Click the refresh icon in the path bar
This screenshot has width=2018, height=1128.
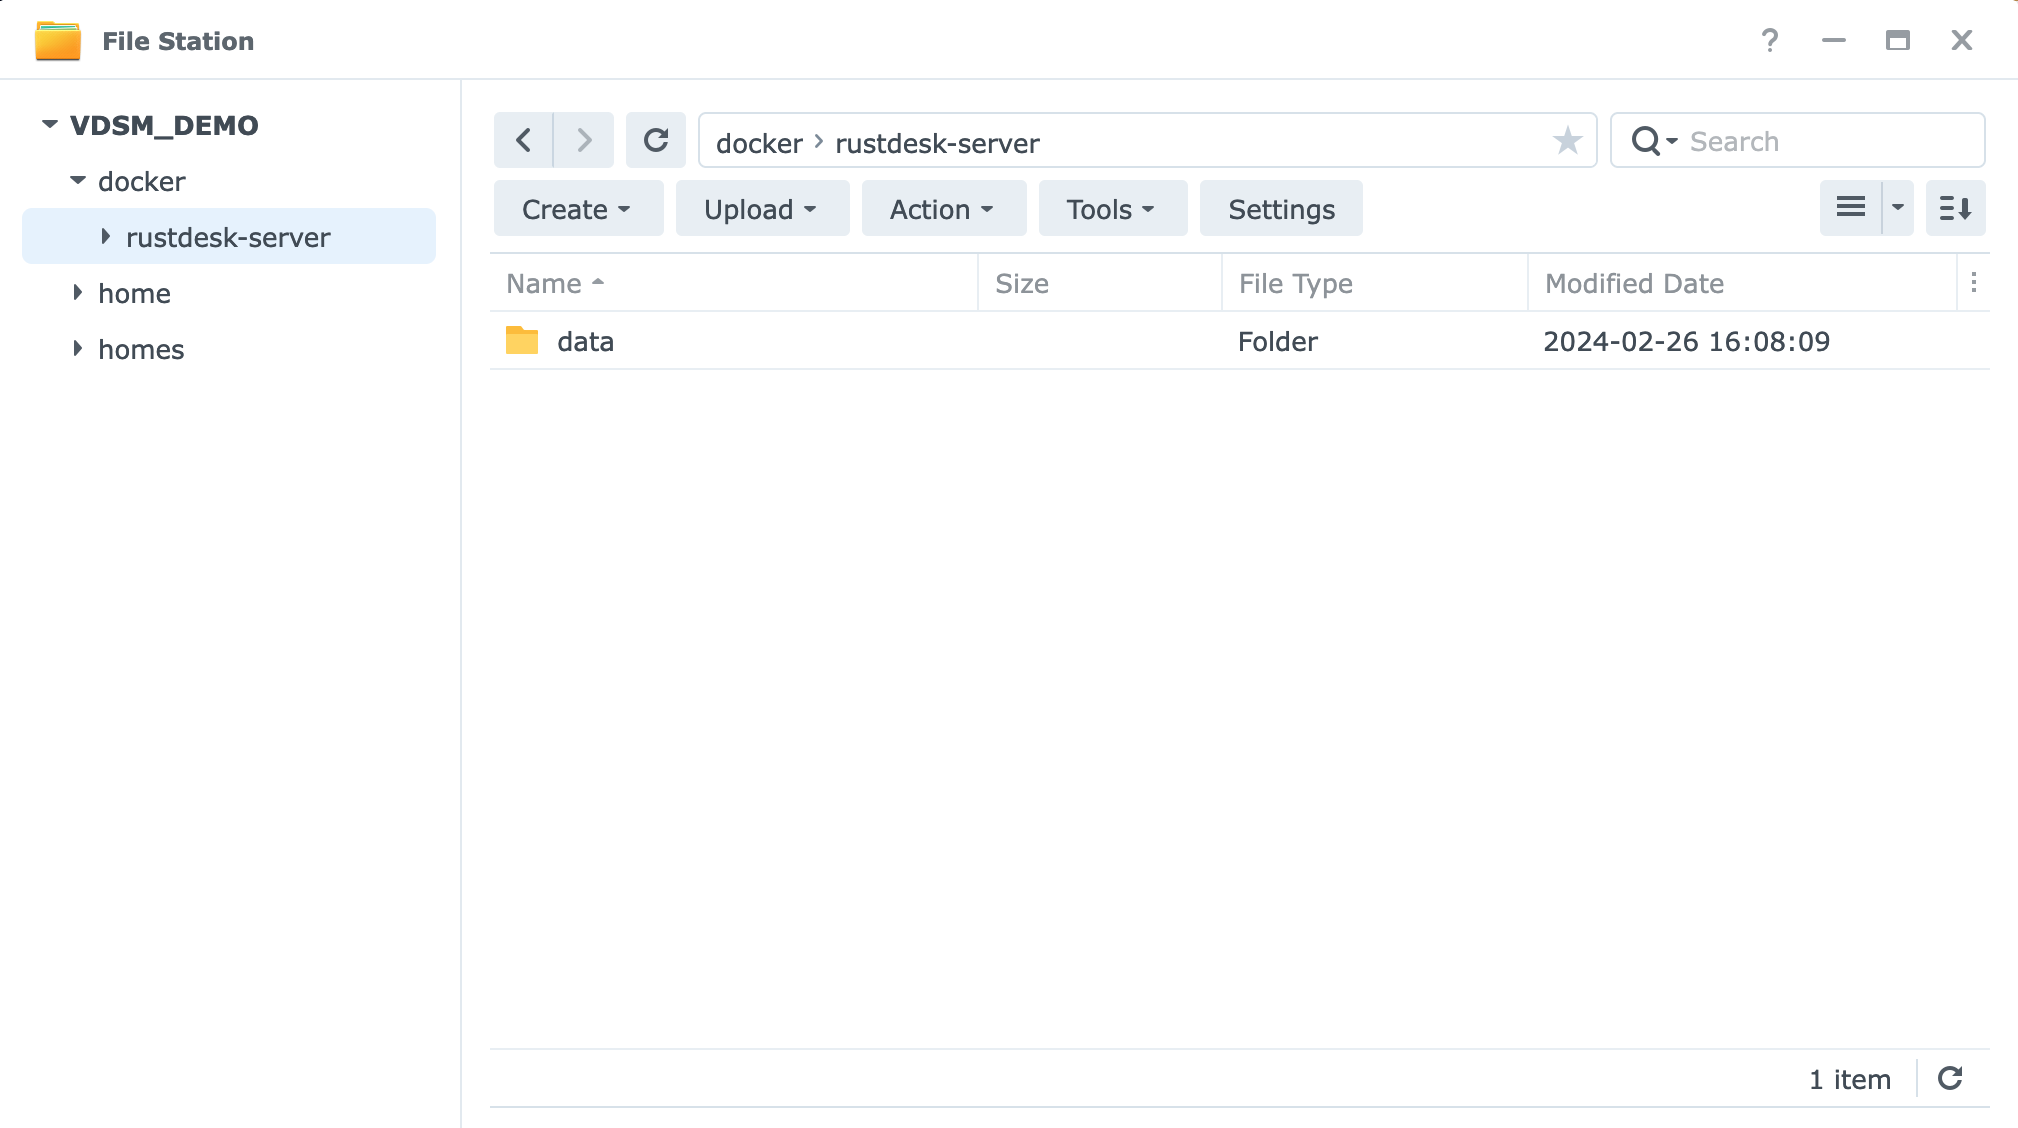pos(655,140)
